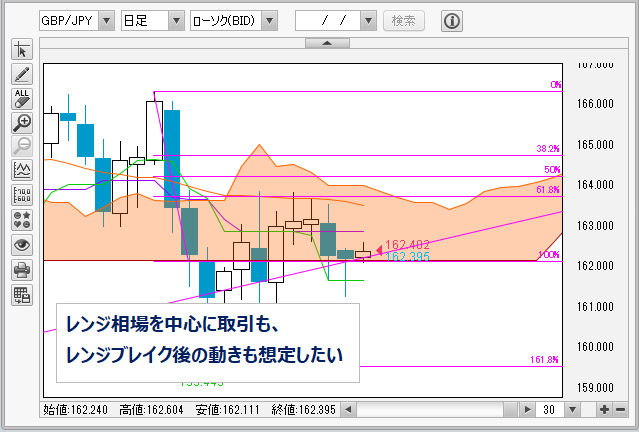639x432 pixels.
Task: Click the 終値:162.395 close value
Action: [304, 410]
